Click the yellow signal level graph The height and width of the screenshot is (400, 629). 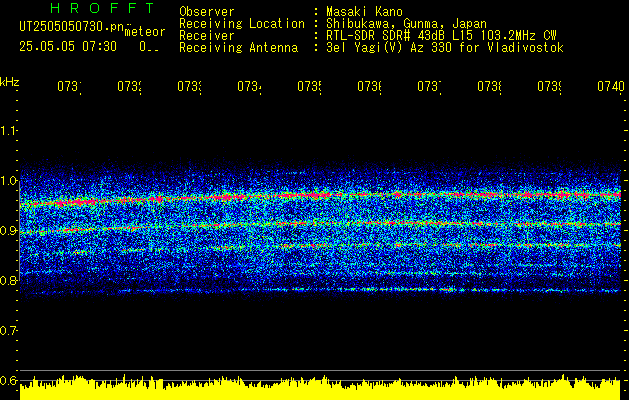click(320, 388)
